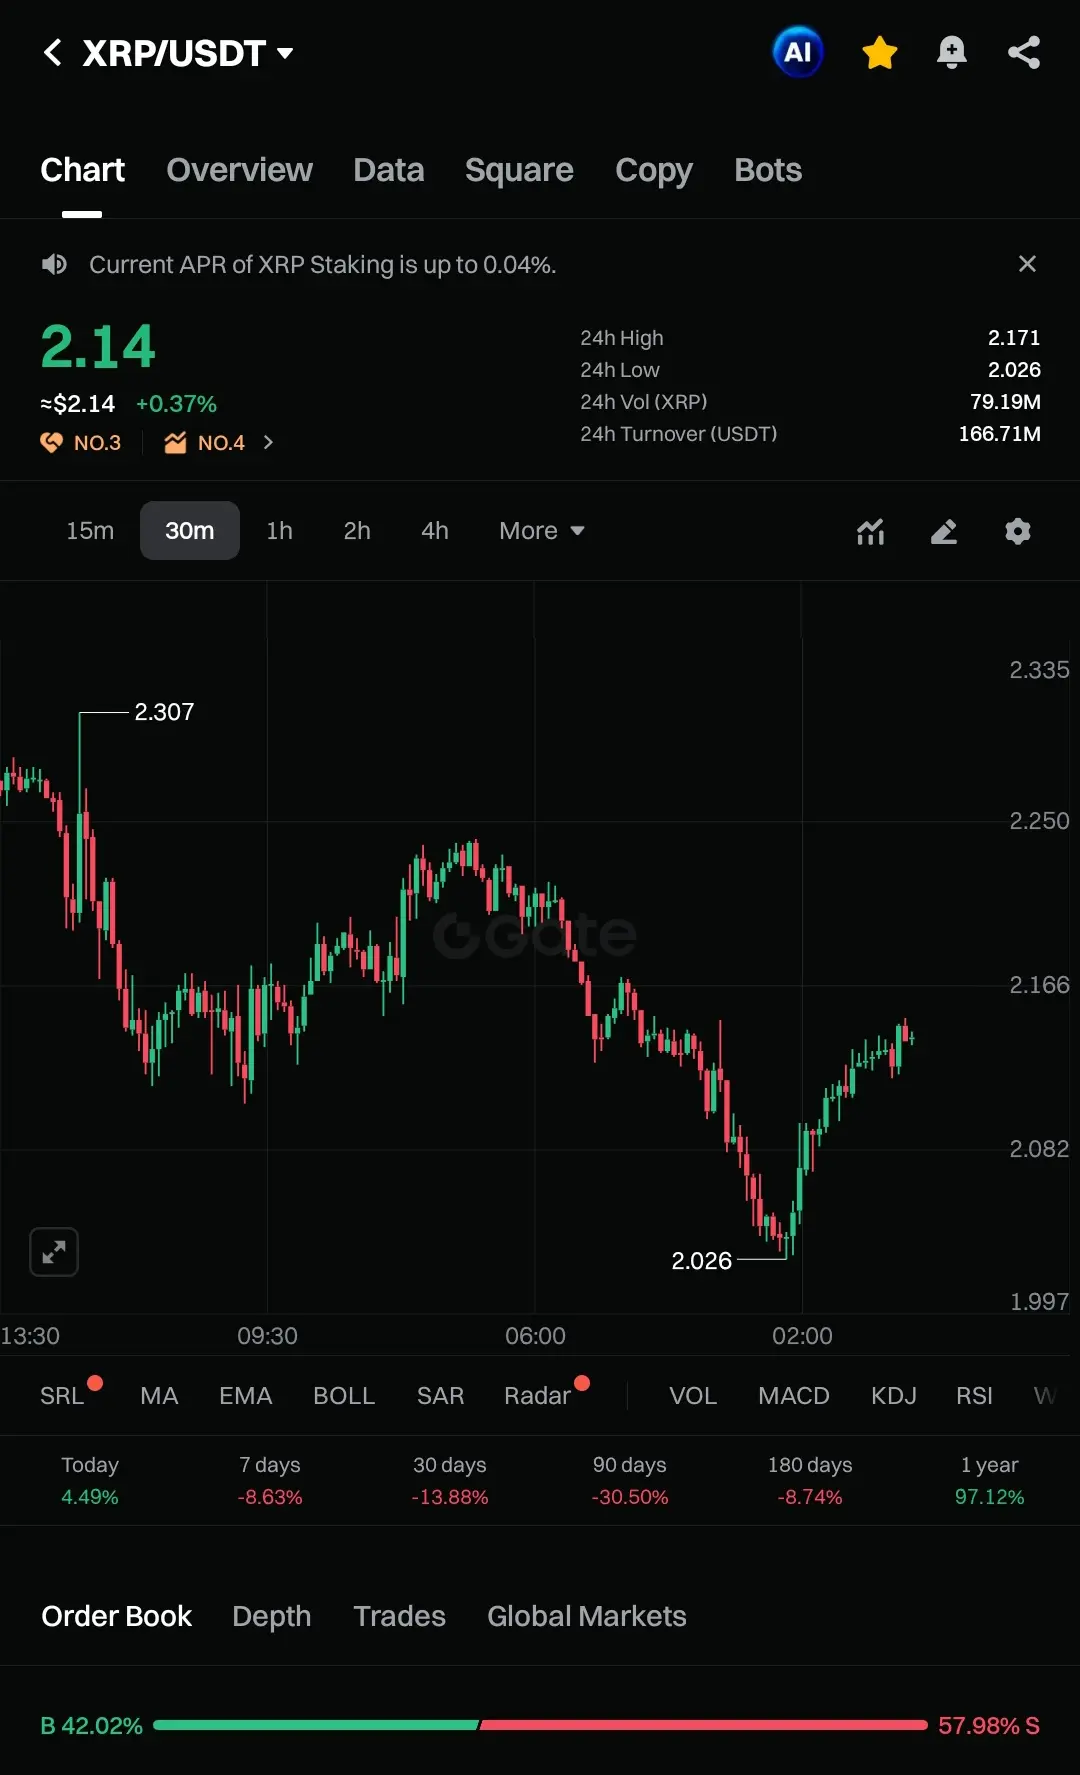Select the 30m timeframe

pyautogui.click(x=190, y=530)
